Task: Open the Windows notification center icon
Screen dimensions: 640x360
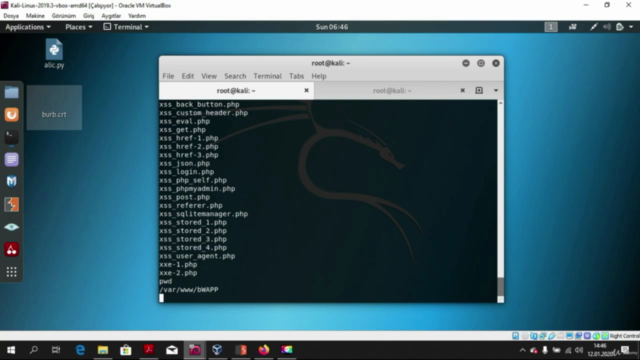Action: 625,350
